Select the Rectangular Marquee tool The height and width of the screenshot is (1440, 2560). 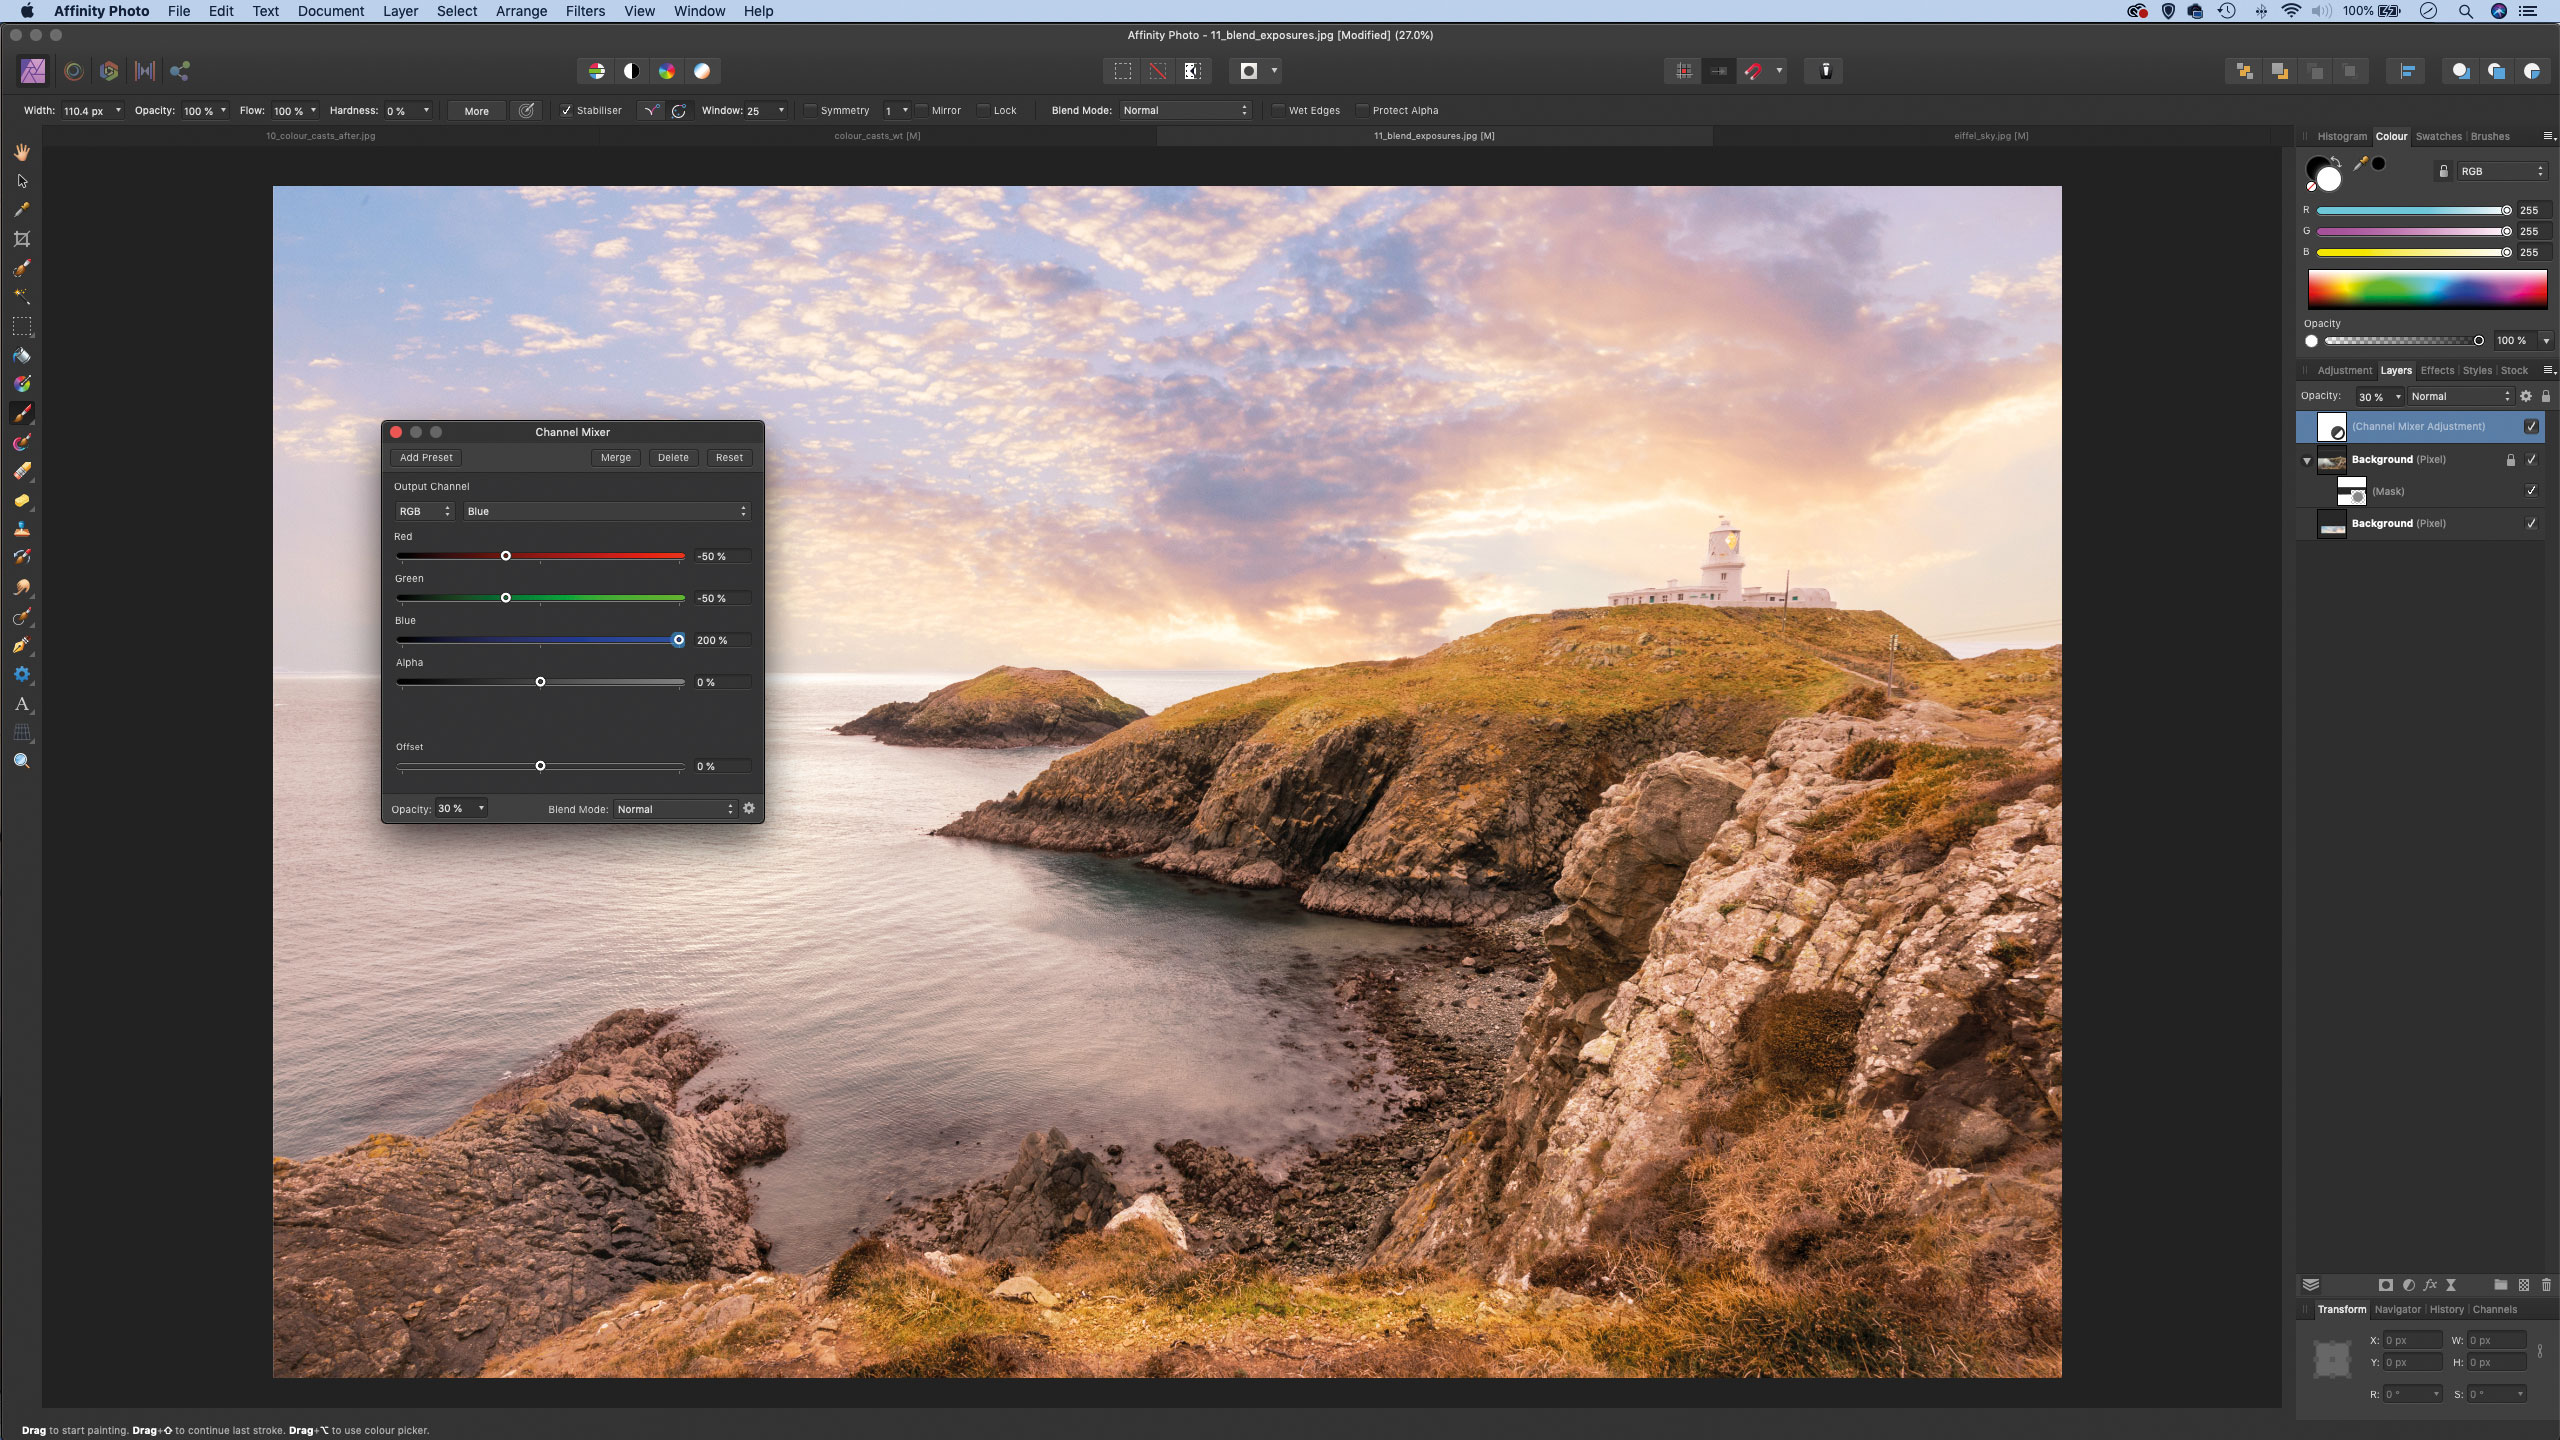click(x=22, y=326)
